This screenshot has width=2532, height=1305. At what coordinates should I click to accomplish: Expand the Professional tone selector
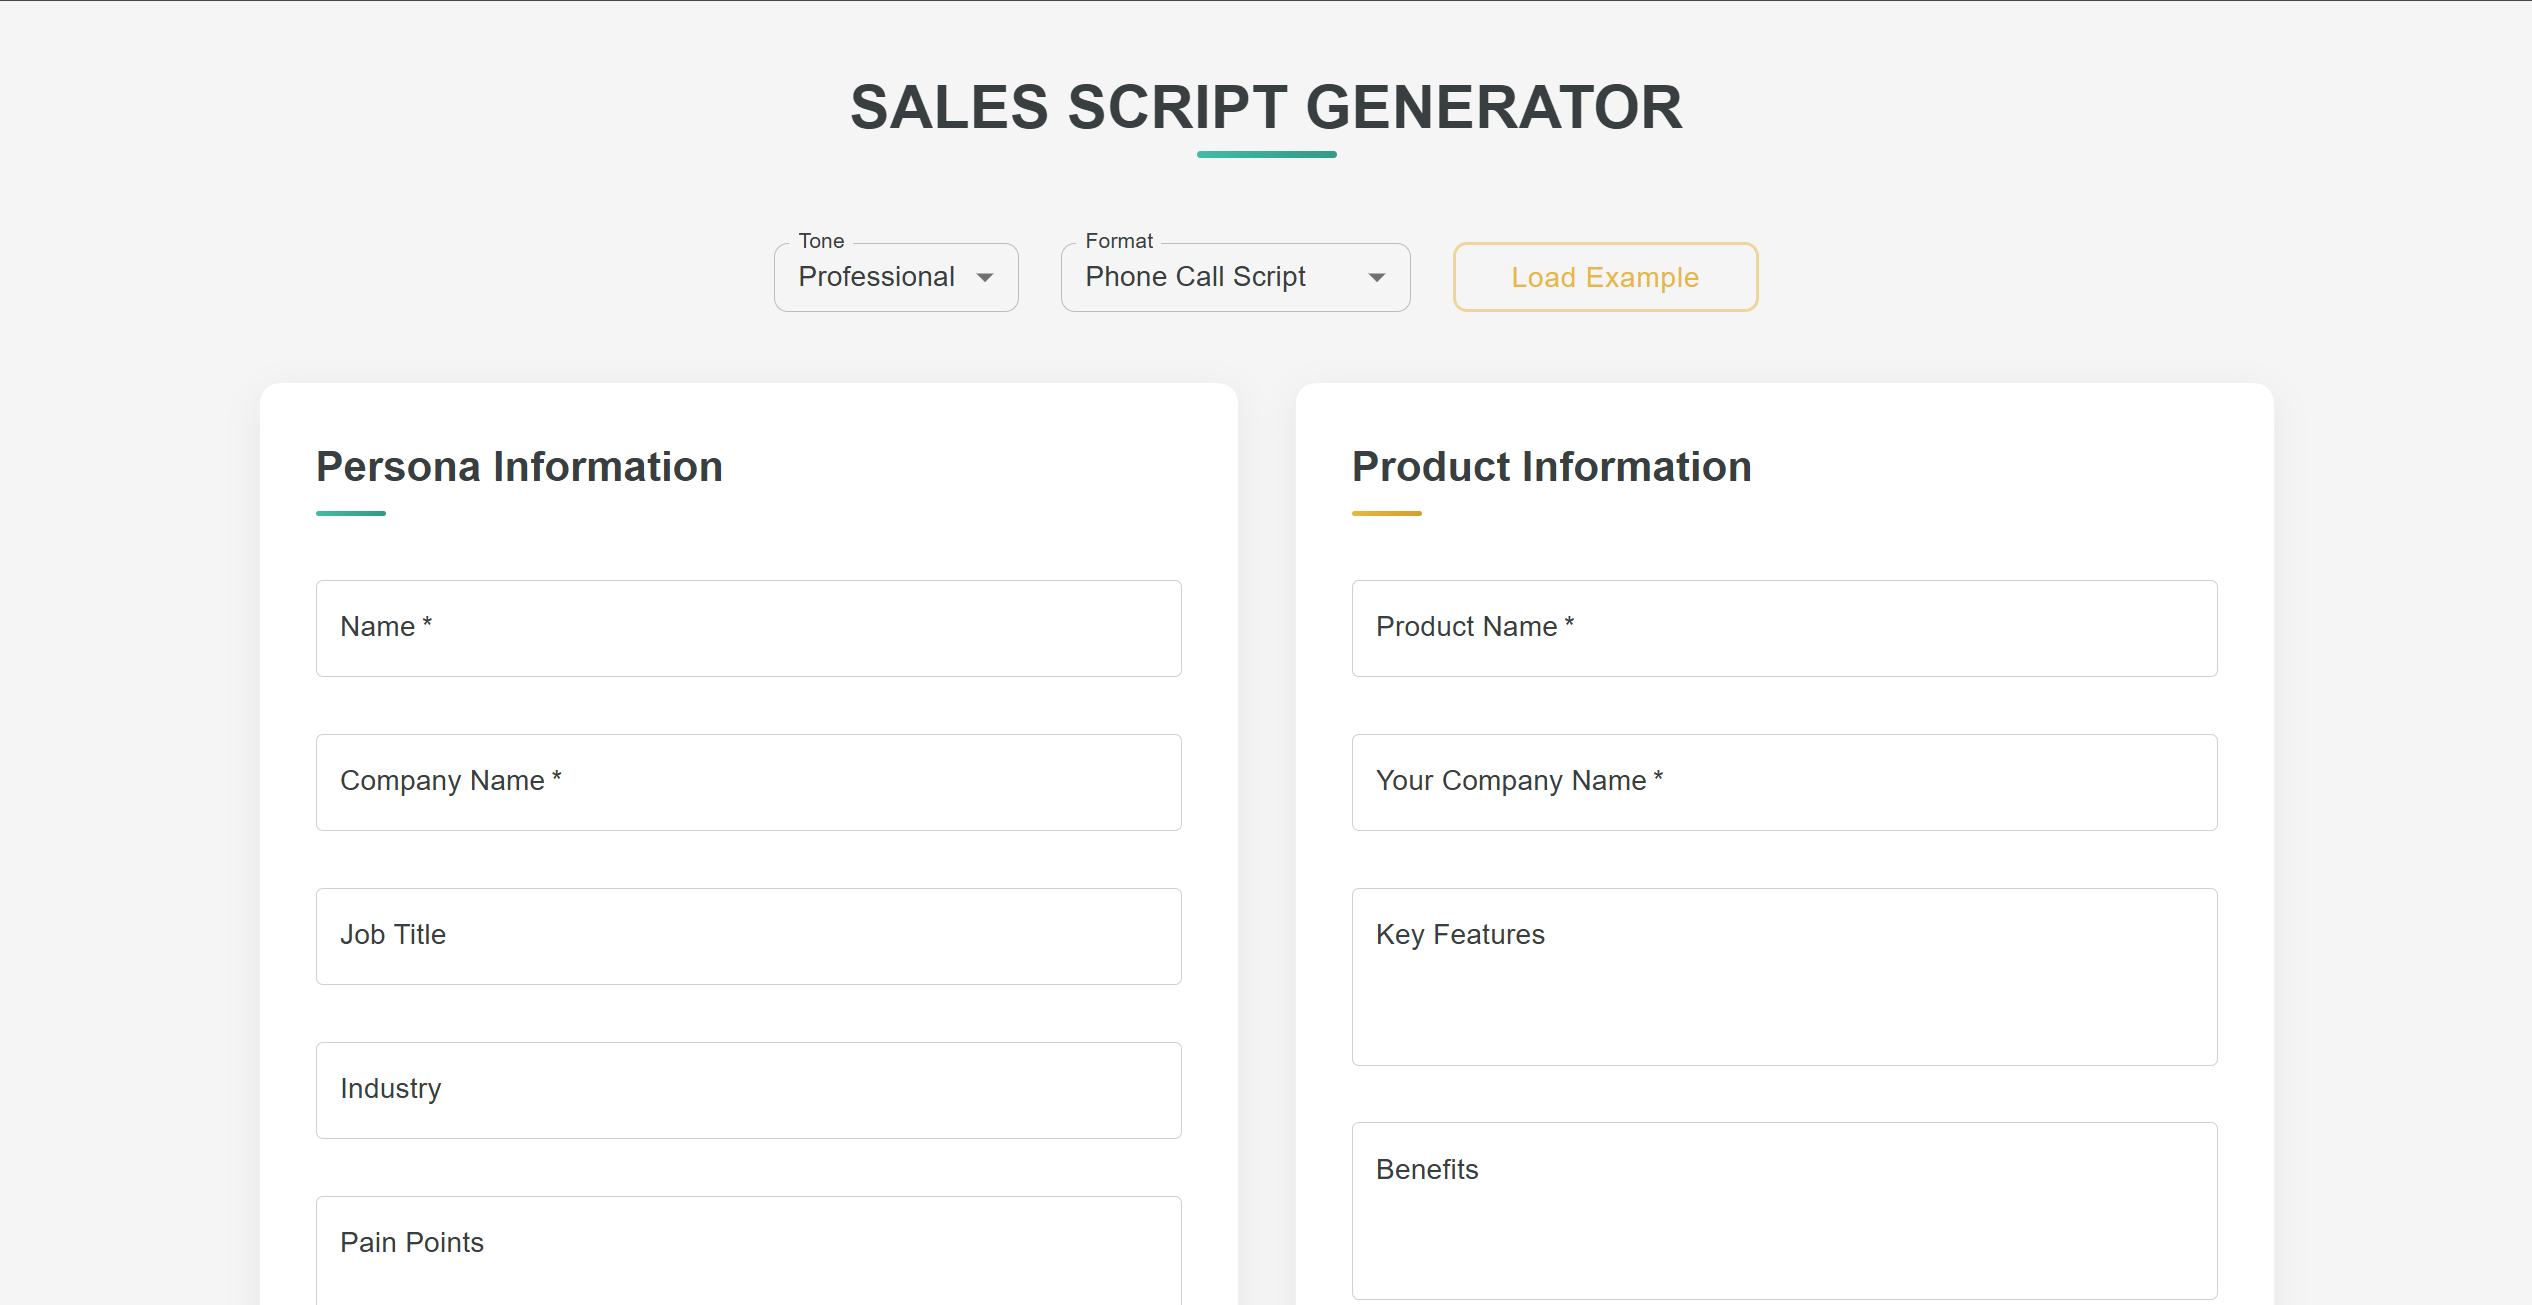(896, 277)
